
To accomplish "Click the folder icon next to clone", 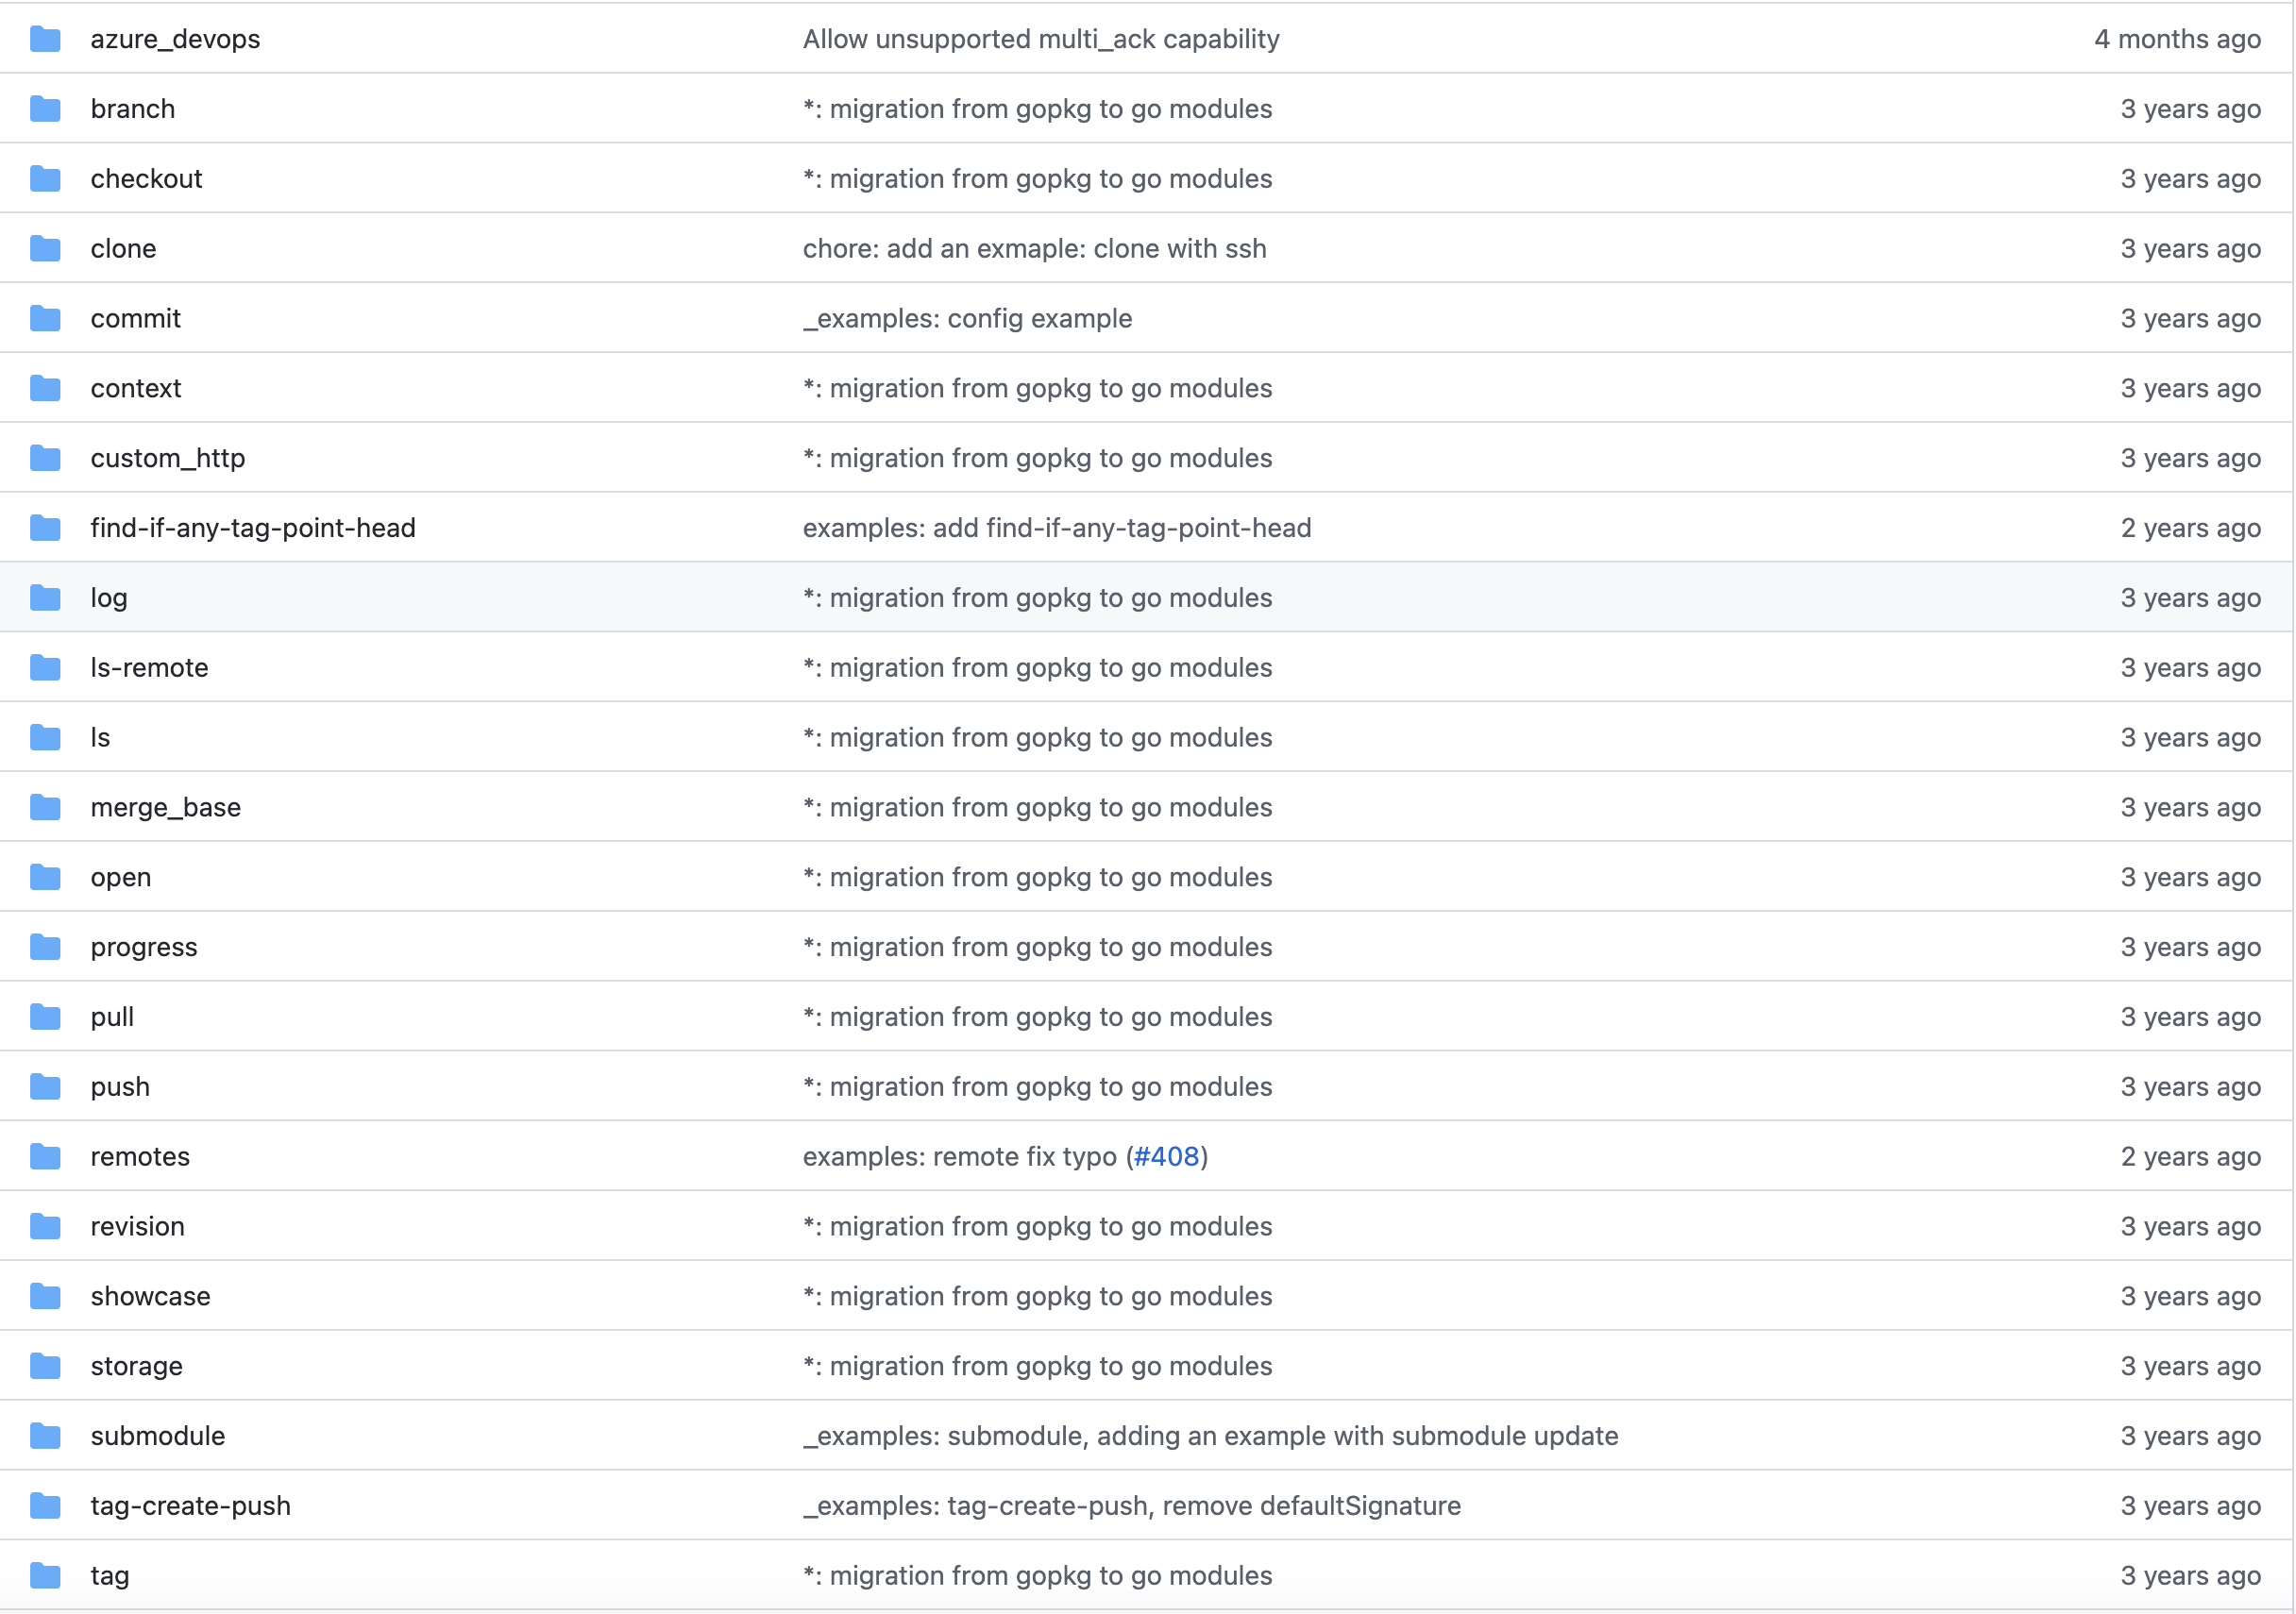I will (45, 248).
